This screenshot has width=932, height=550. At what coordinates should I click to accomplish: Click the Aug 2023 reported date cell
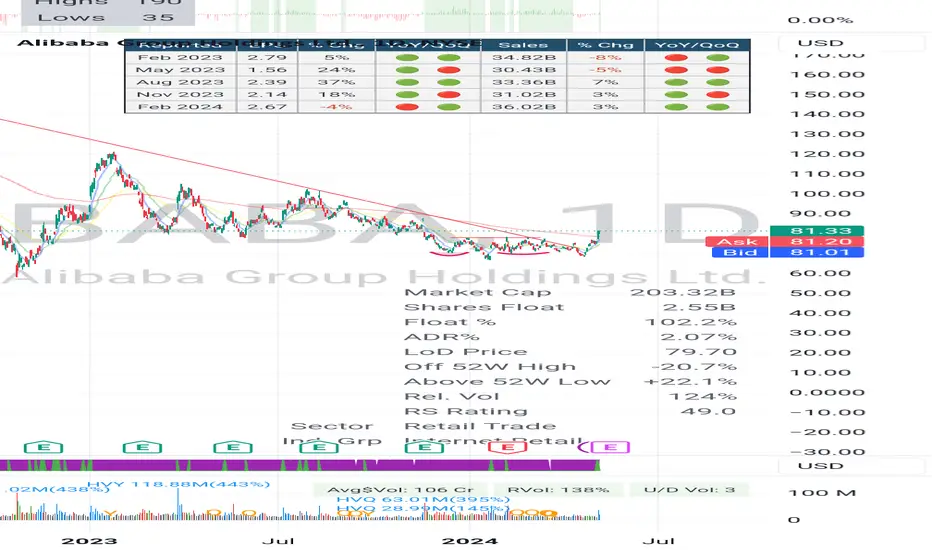coord(180,82)
